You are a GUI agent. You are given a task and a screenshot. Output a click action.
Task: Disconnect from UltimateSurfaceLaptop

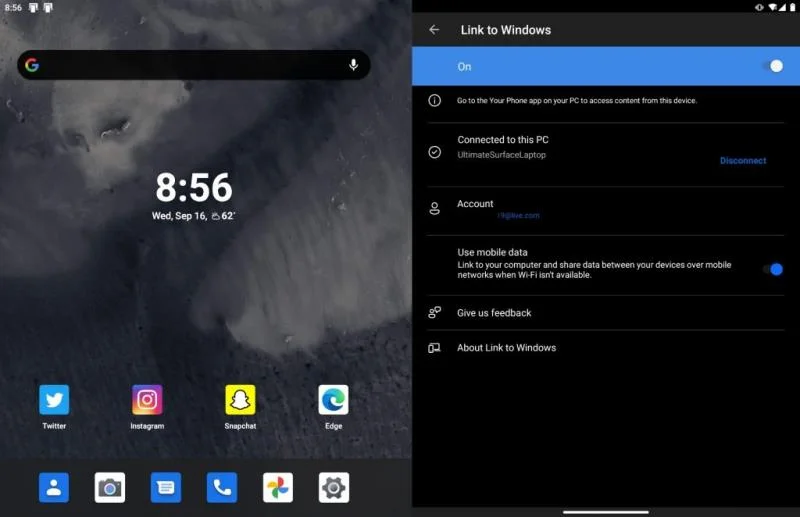(743, 161)
